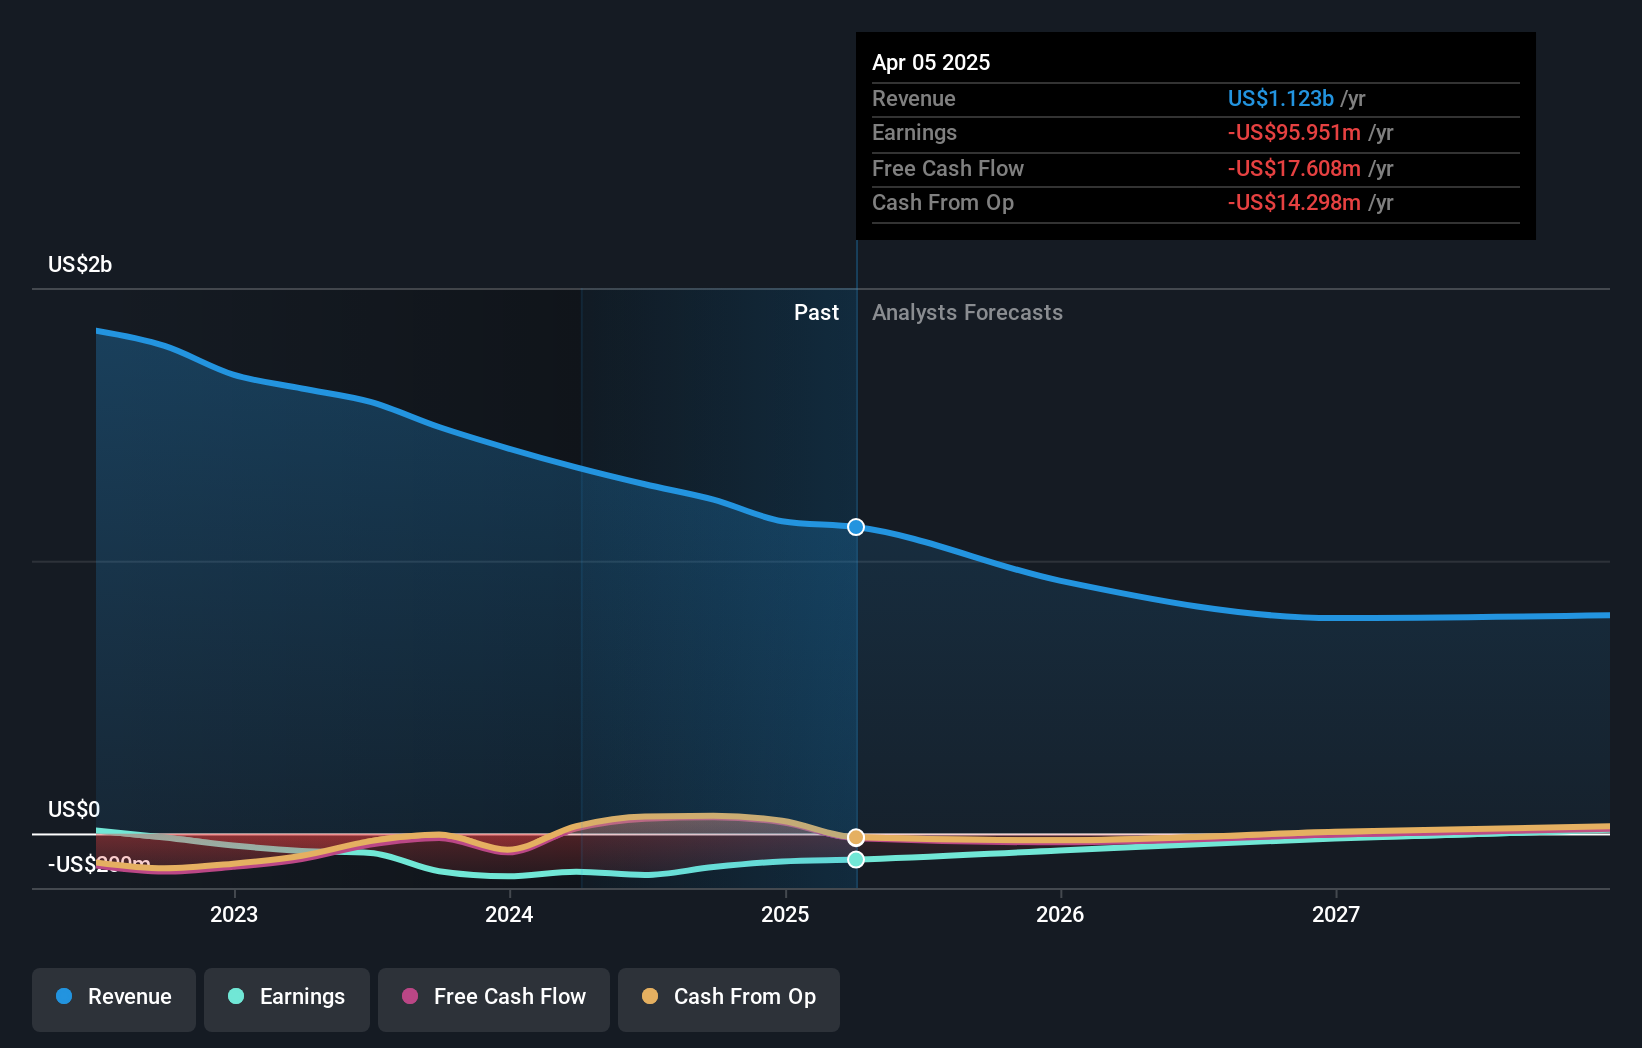Click the teal Earnings marker at April 2025

[856, 859]
